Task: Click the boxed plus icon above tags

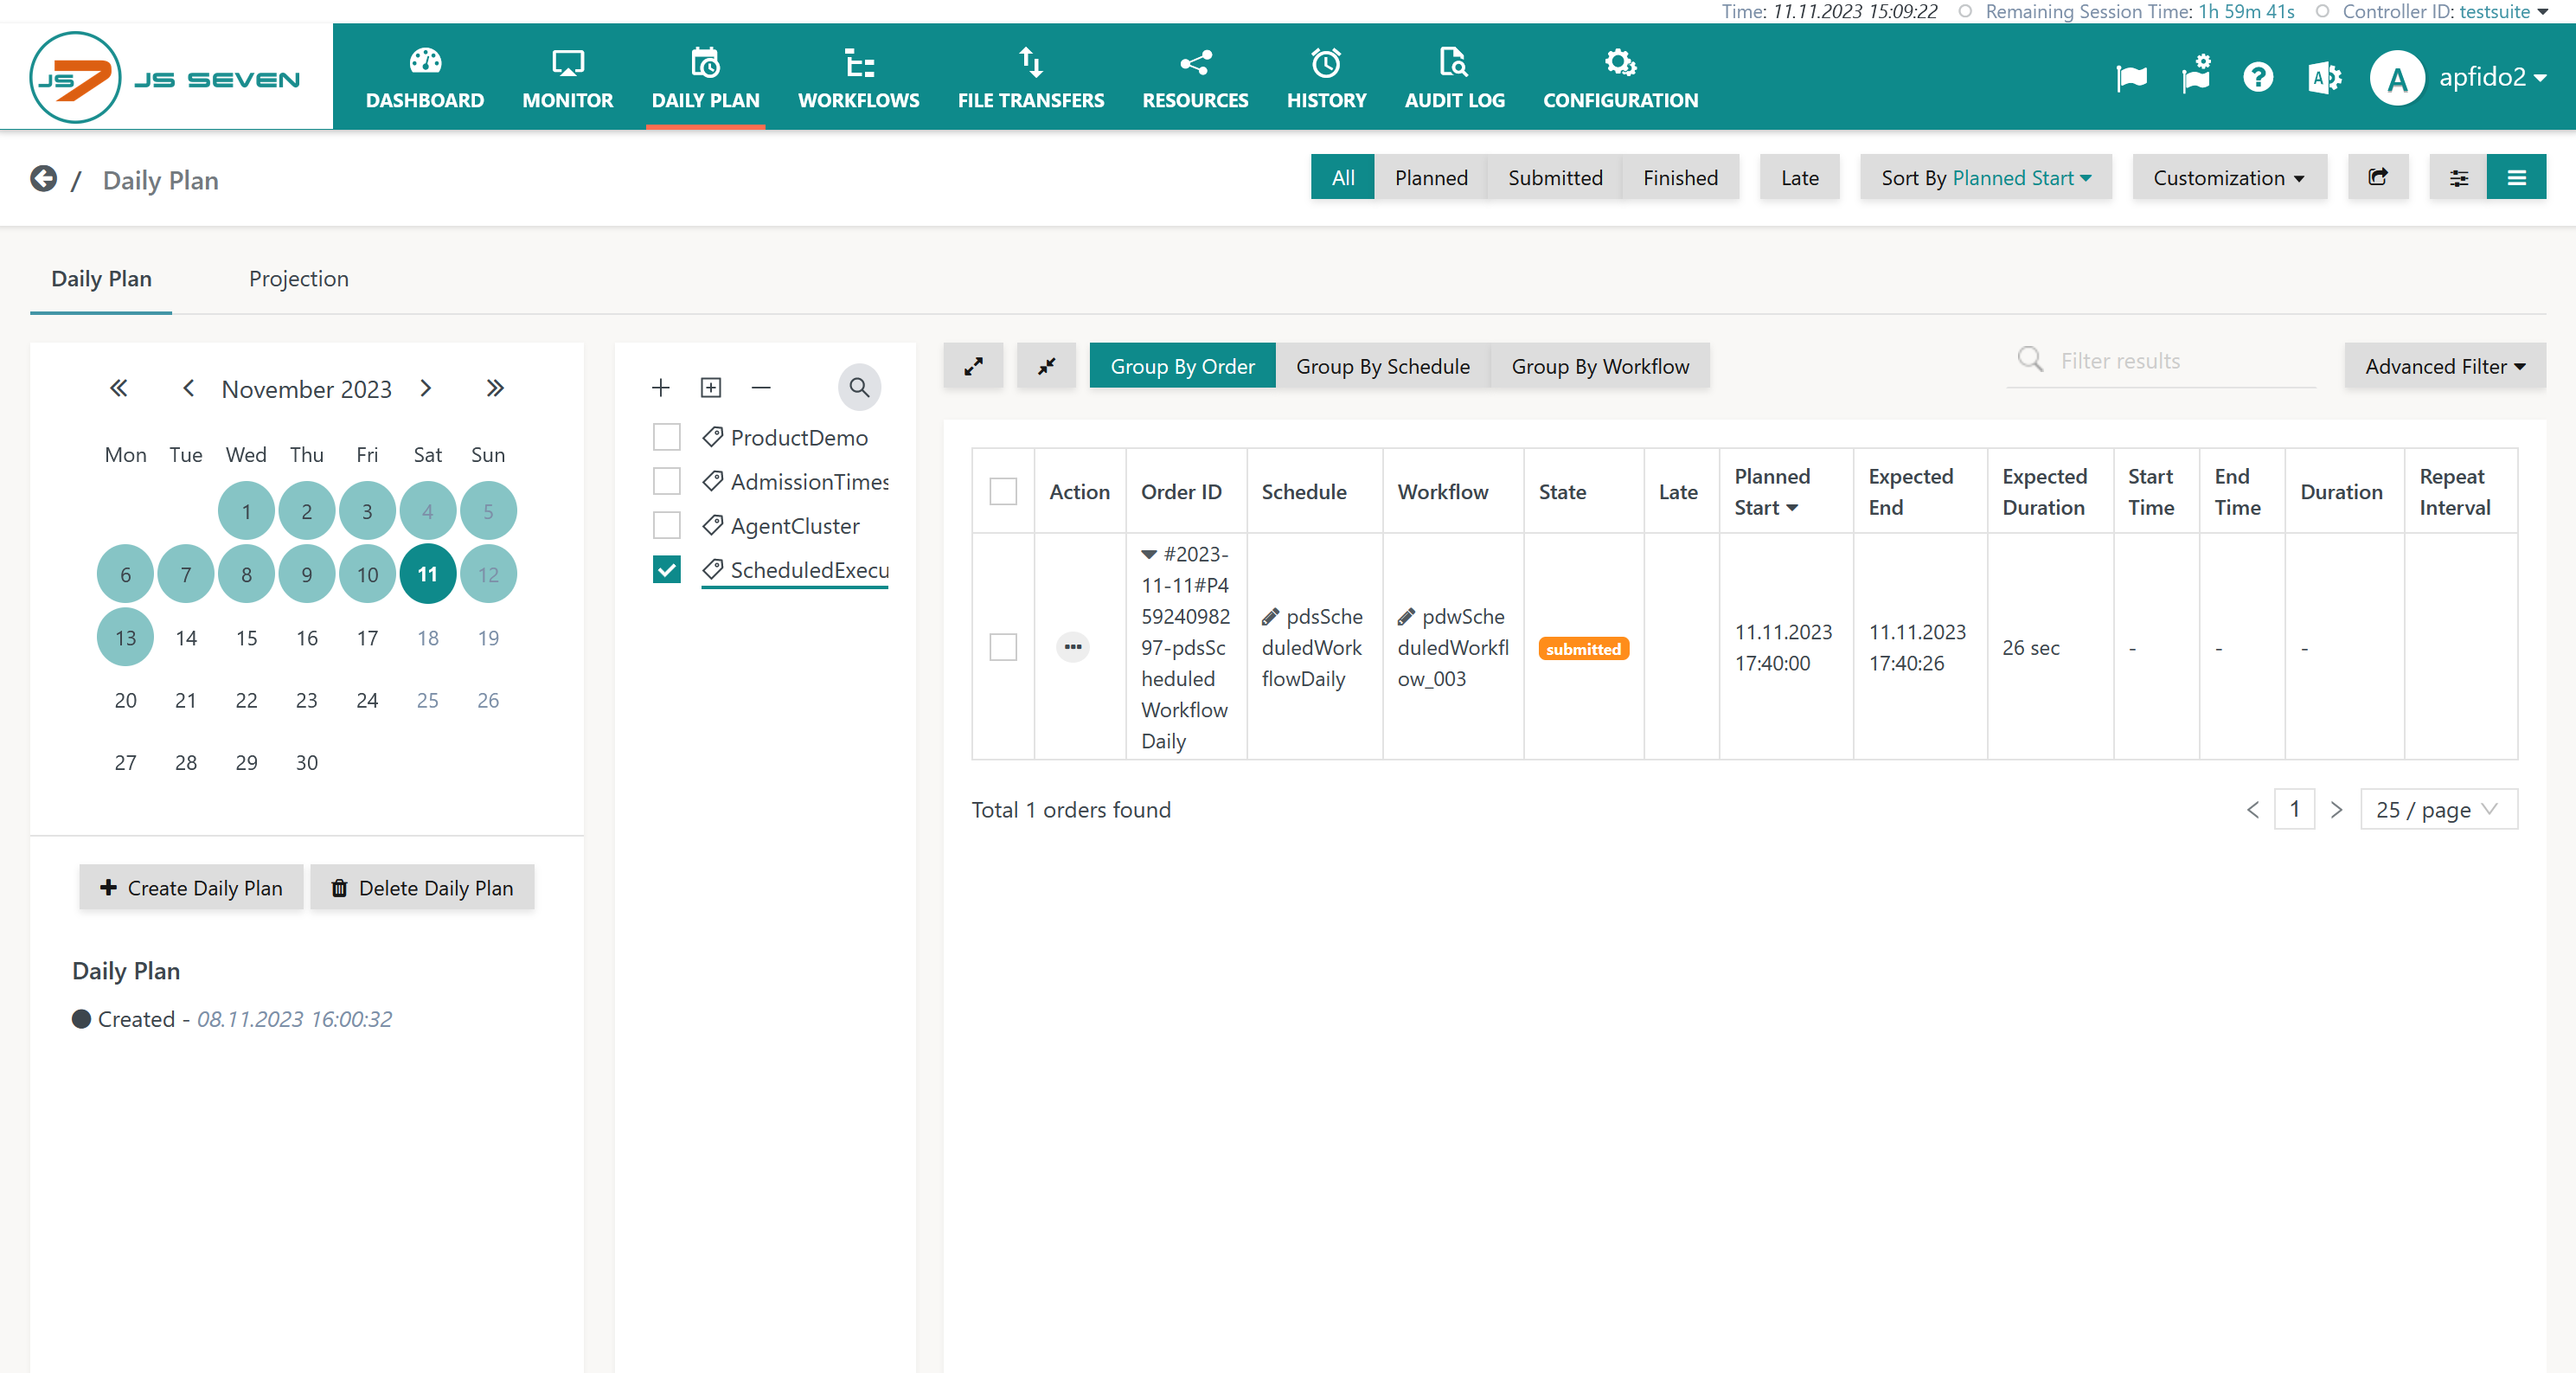Action: [711, 387]
